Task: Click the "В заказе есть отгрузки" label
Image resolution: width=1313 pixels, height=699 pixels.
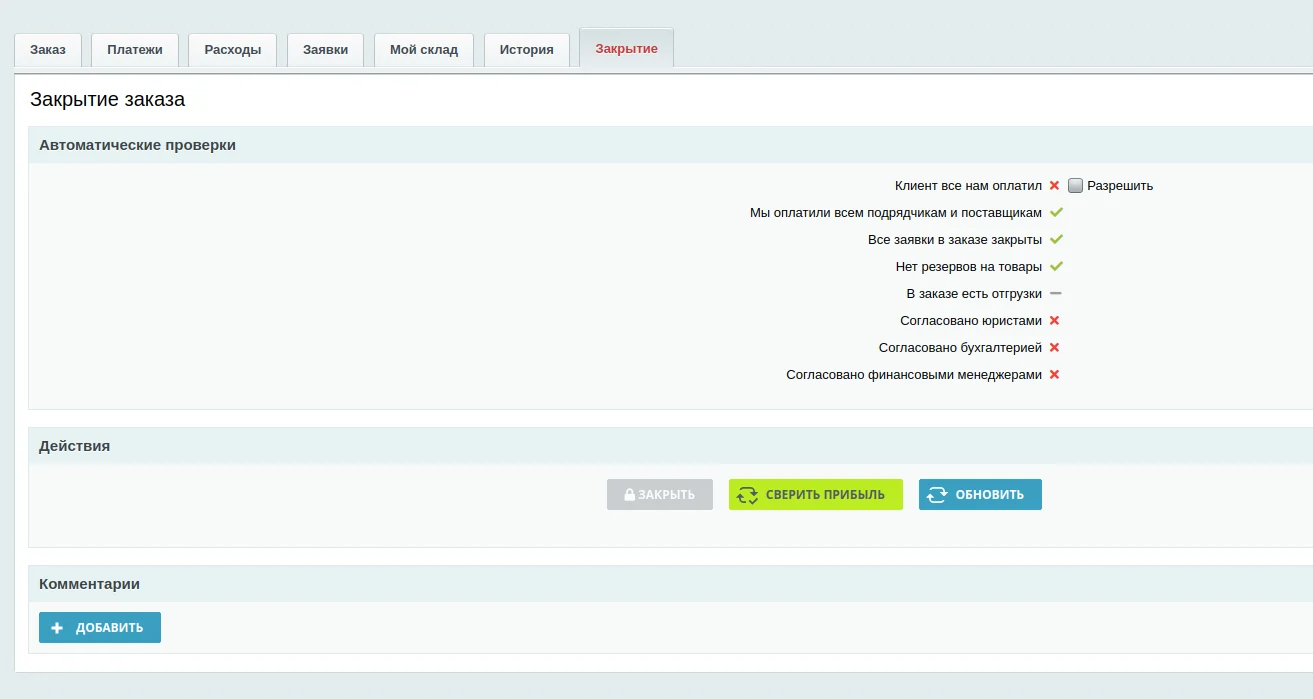Action: (x=975, y=294)
